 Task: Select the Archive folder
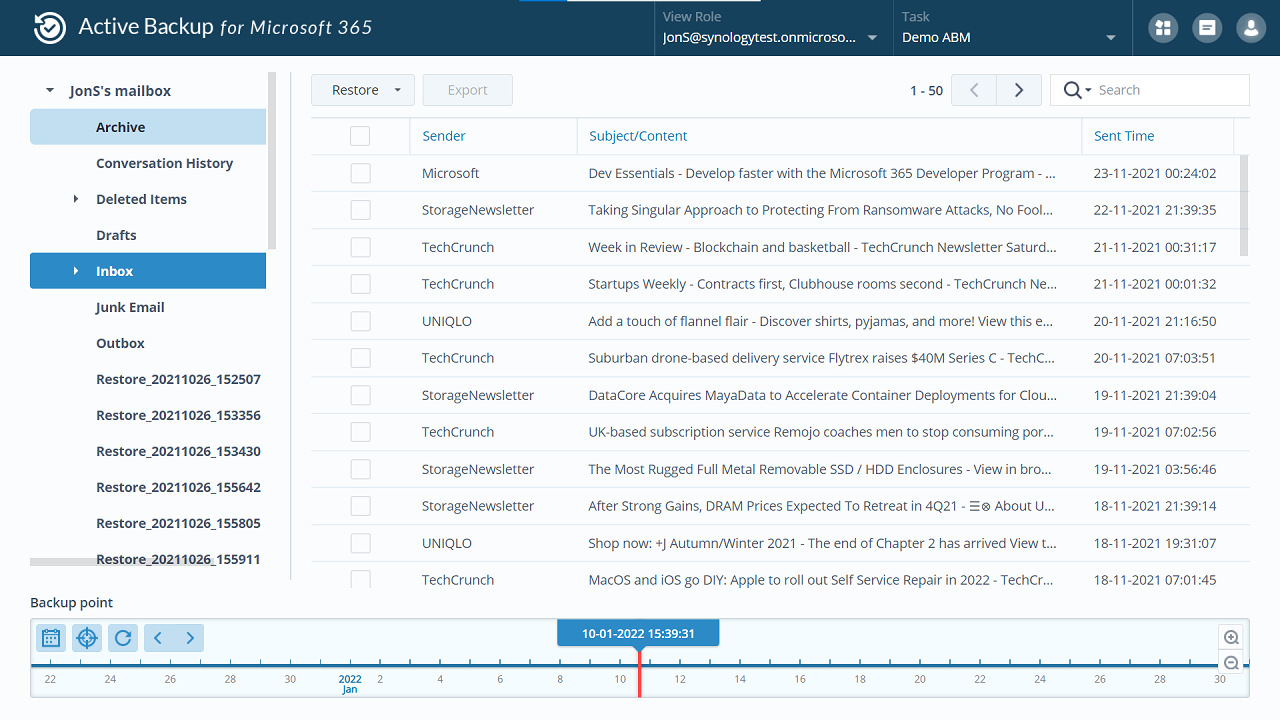click(x=148, y=127)
